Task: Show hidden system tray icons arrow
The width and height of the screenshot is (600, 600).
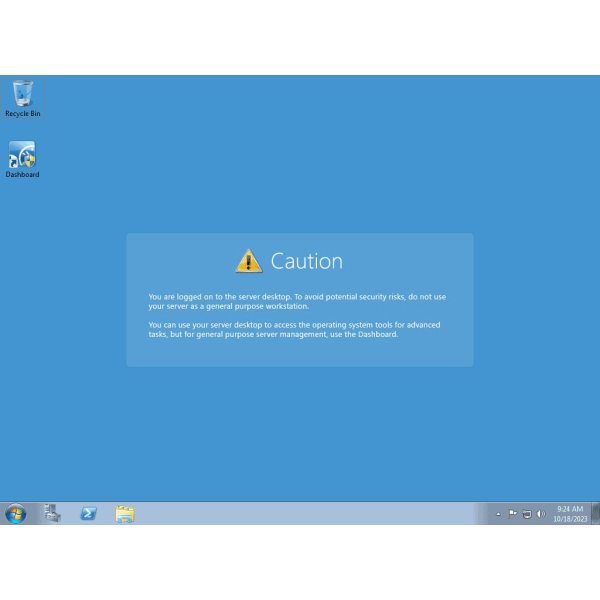Action: click(x=498, y=514)
